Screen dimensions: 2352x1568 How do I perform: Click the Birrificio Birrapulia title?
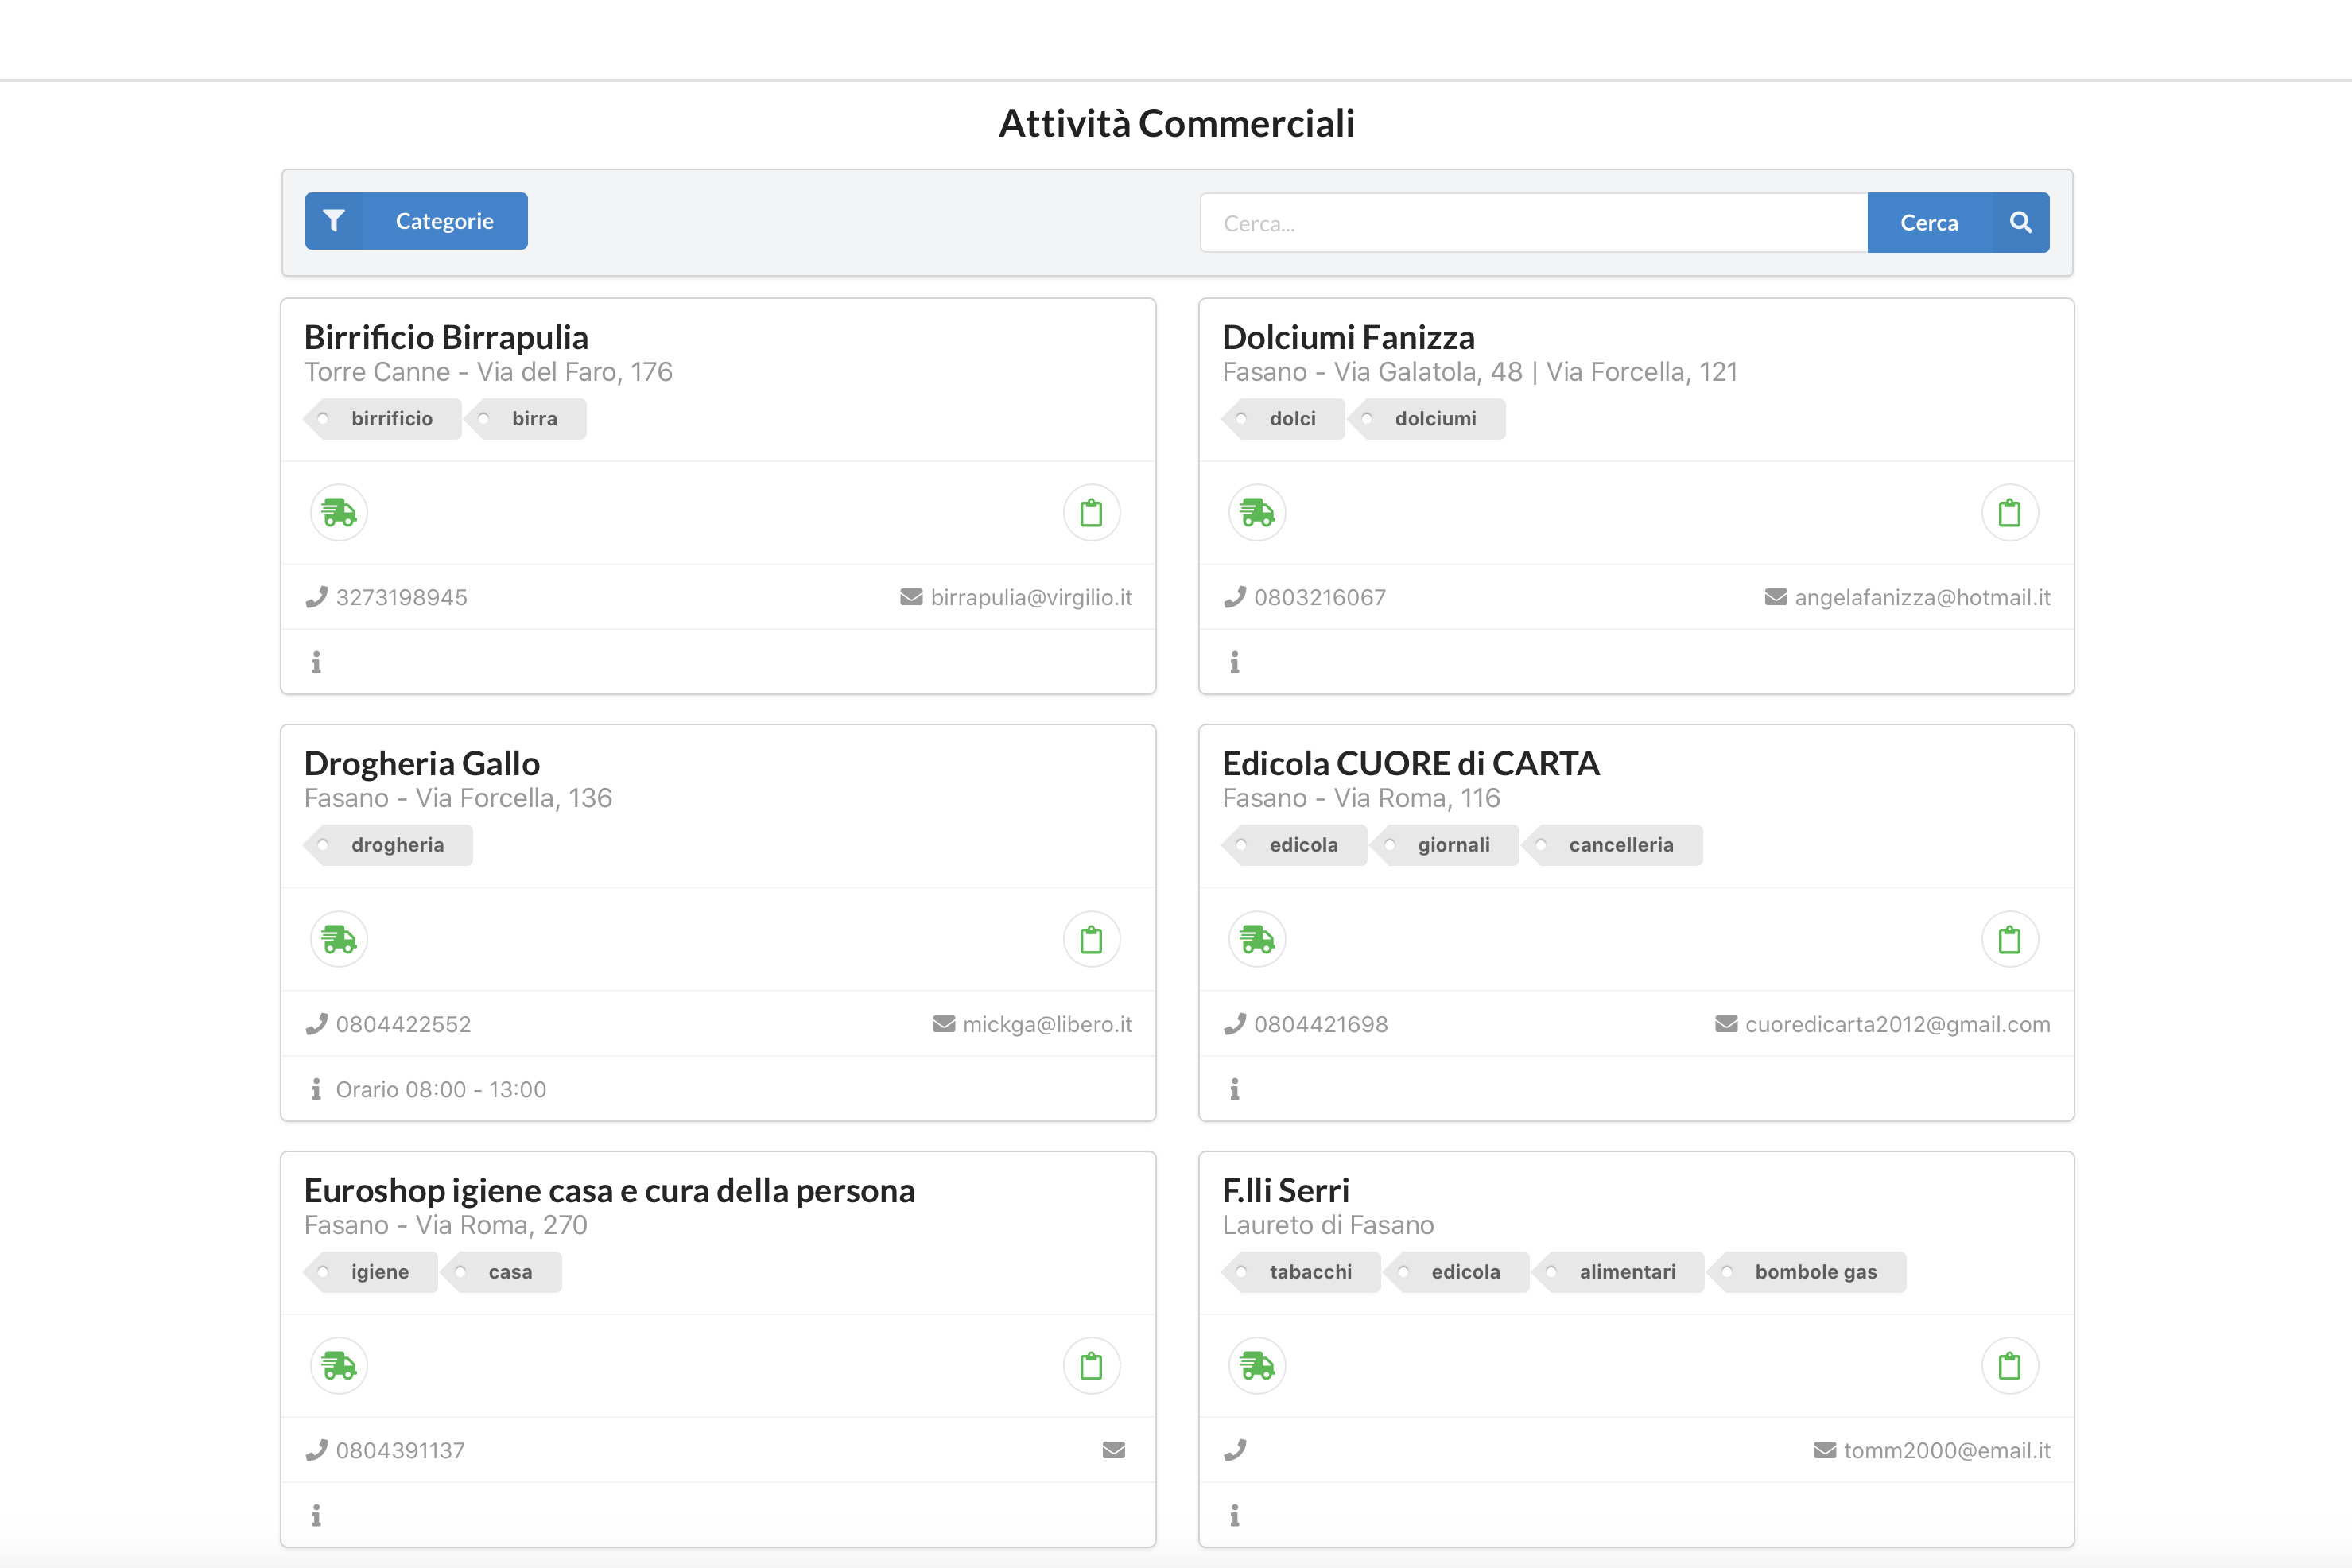coord(446,338)
